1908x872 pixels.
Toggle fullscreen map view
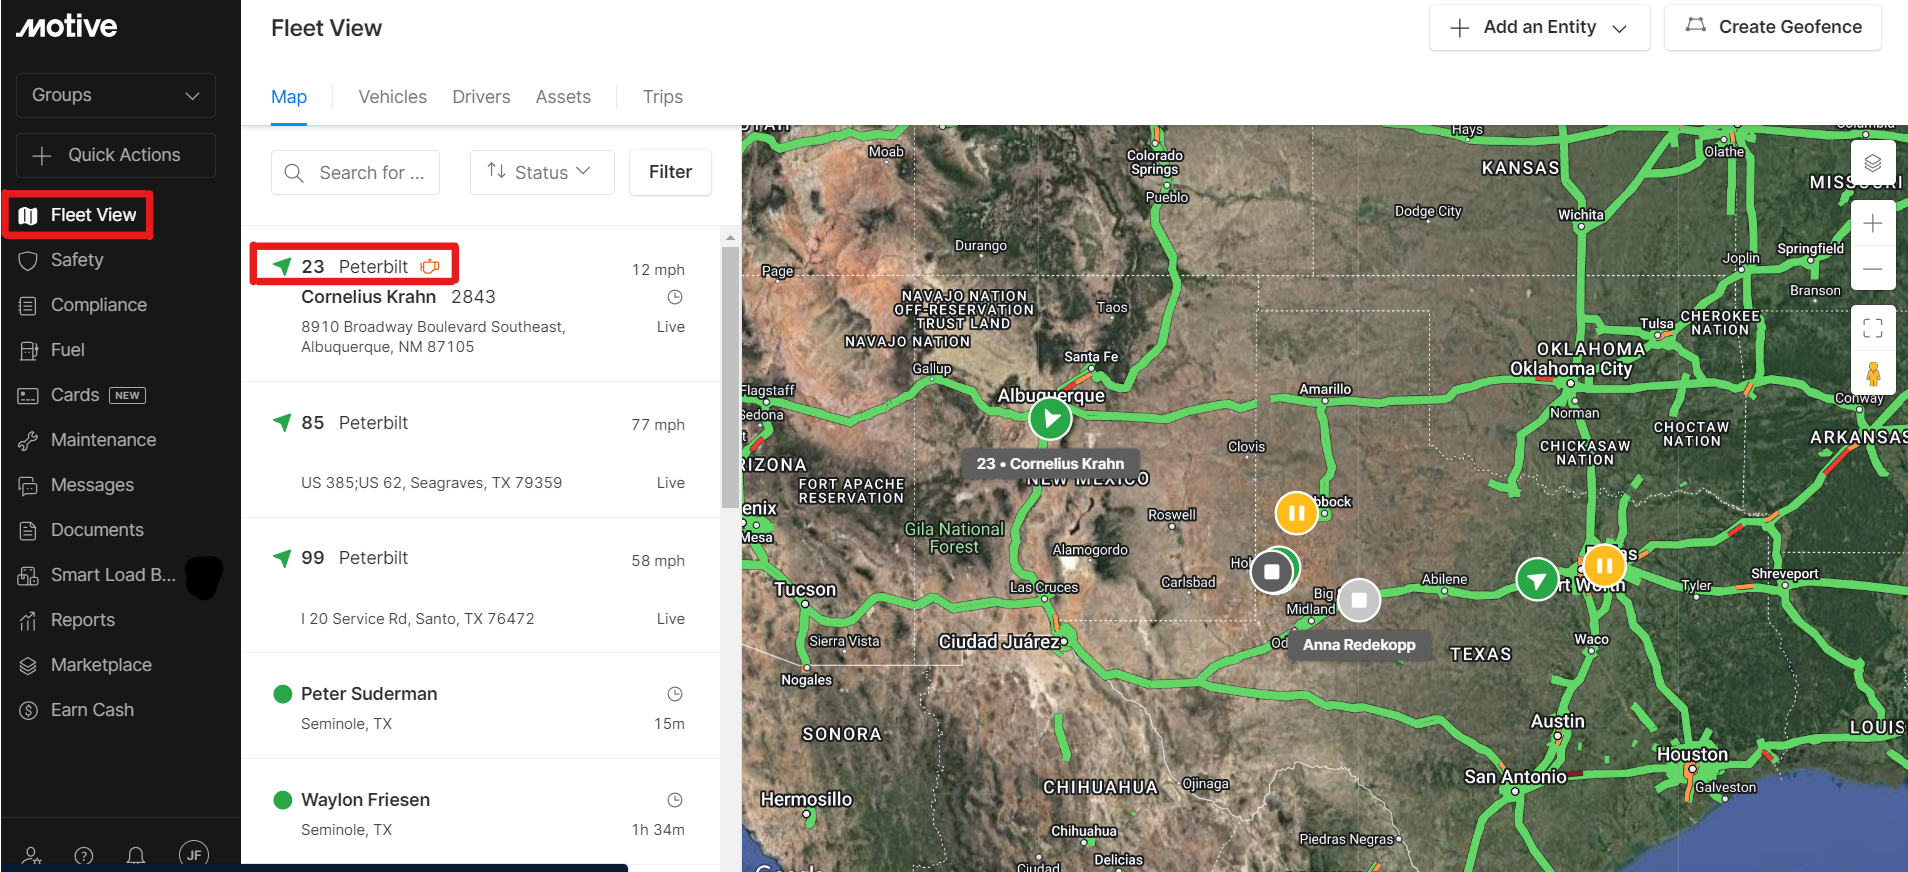coord(1873,328)
